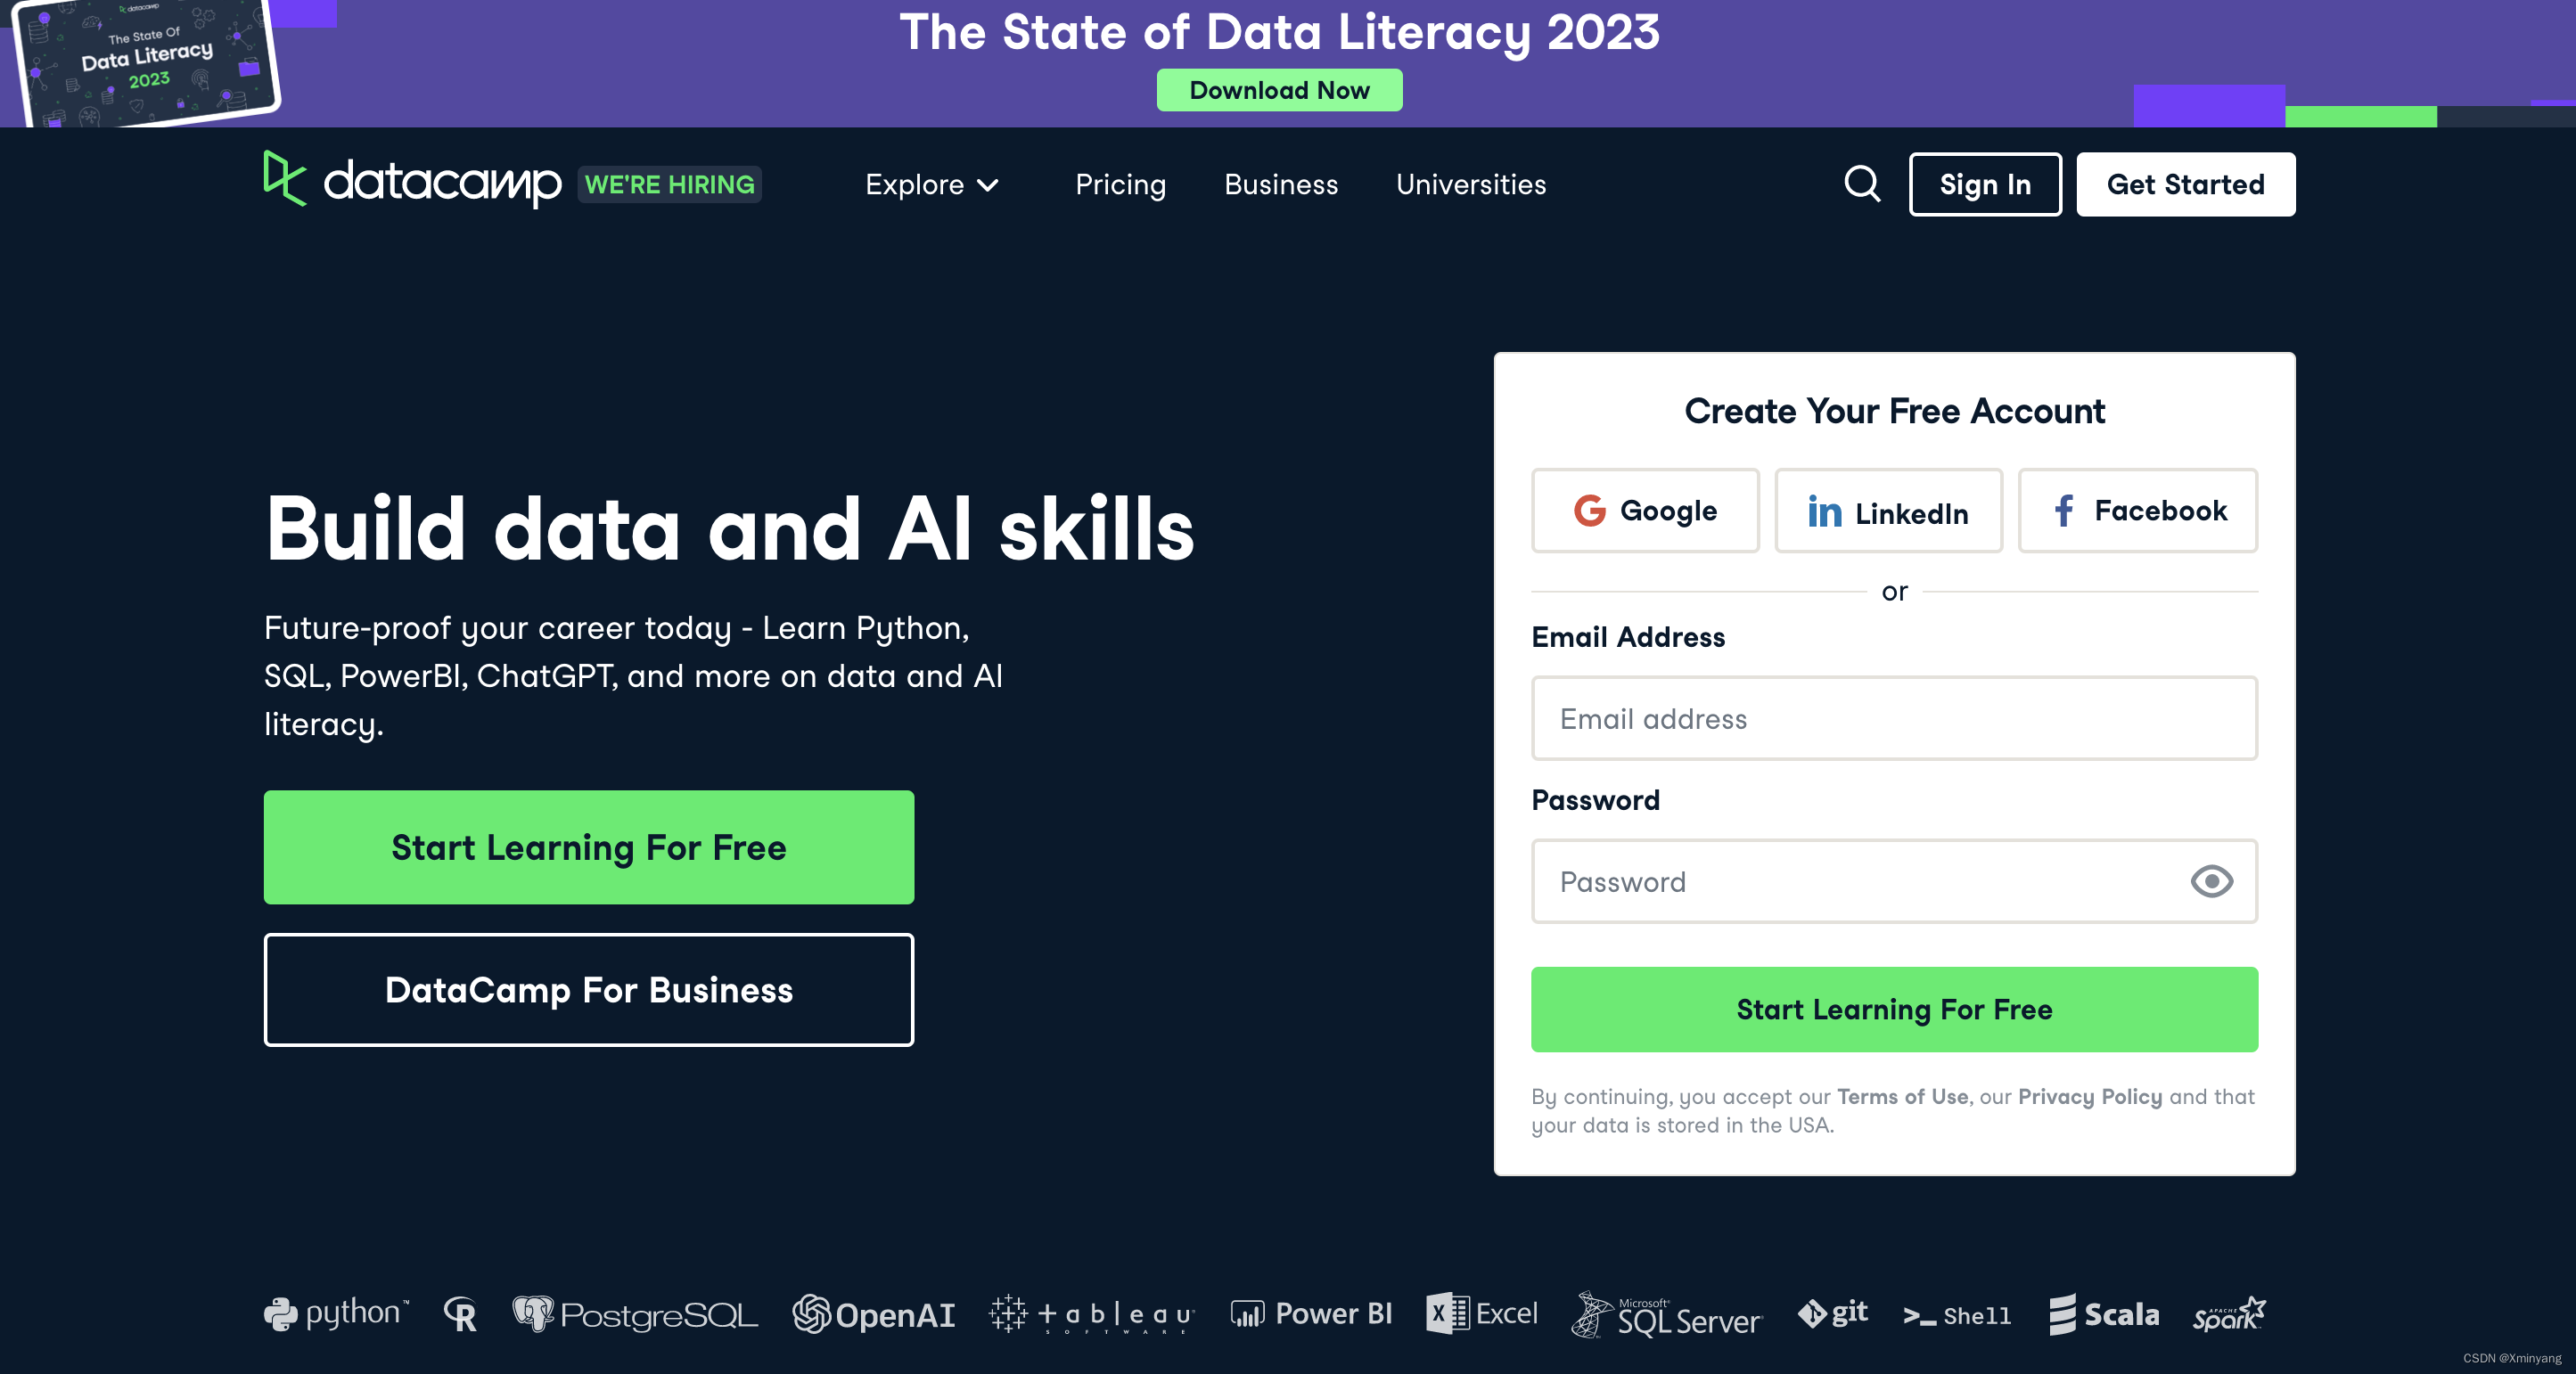Viewport: 2576px width, 1374px height.
Task: Click the DataCamp logo
Action: point(412,181)
